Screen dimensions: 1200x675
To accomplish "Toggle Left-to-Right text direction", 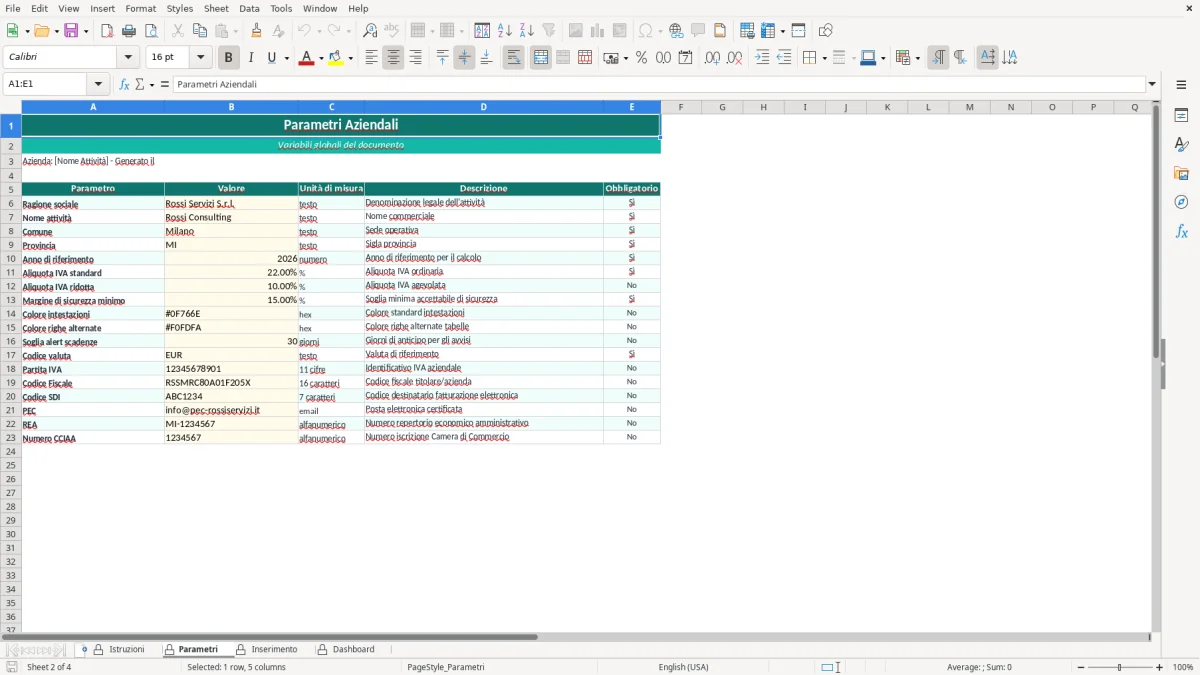I will [x=938, y=58].
